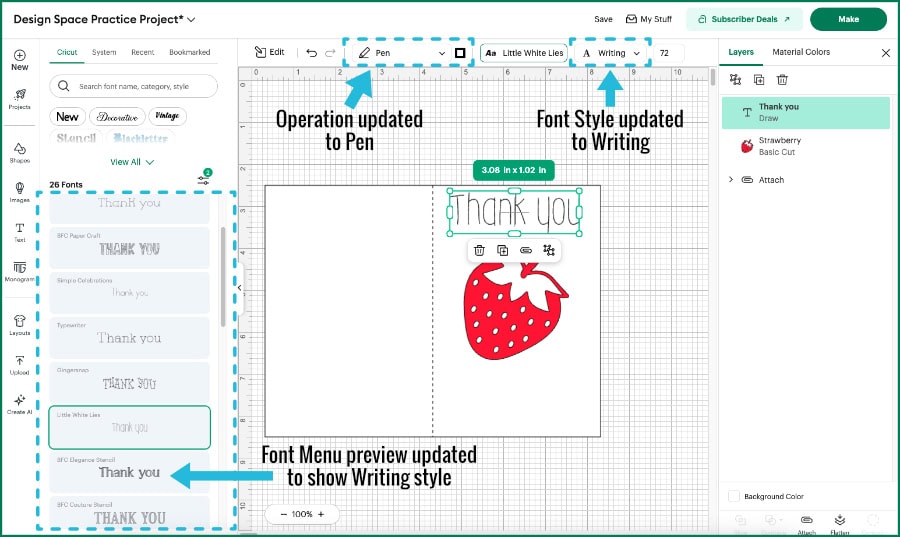
Task: Click the My Stuff icon
Action: tap(649, 19)
